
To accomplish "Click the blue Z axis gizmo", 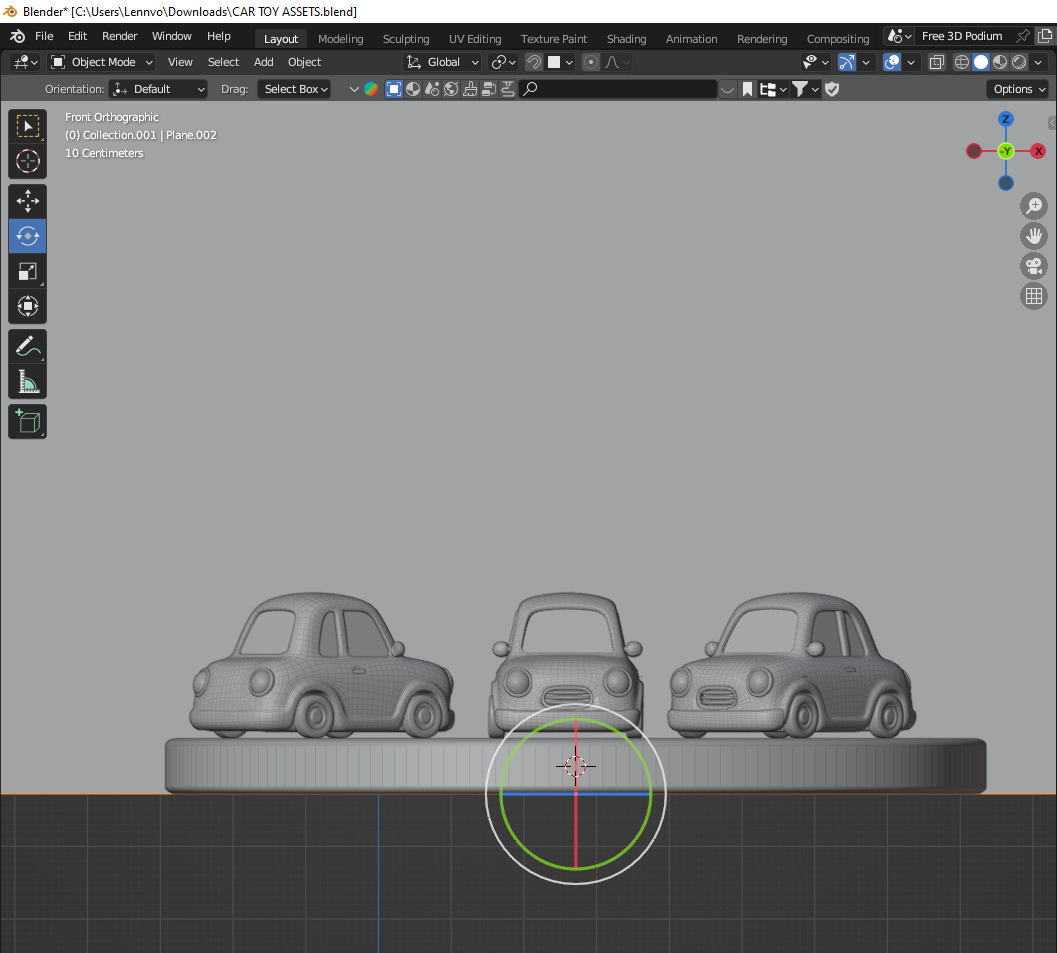I will point(1006,119).
